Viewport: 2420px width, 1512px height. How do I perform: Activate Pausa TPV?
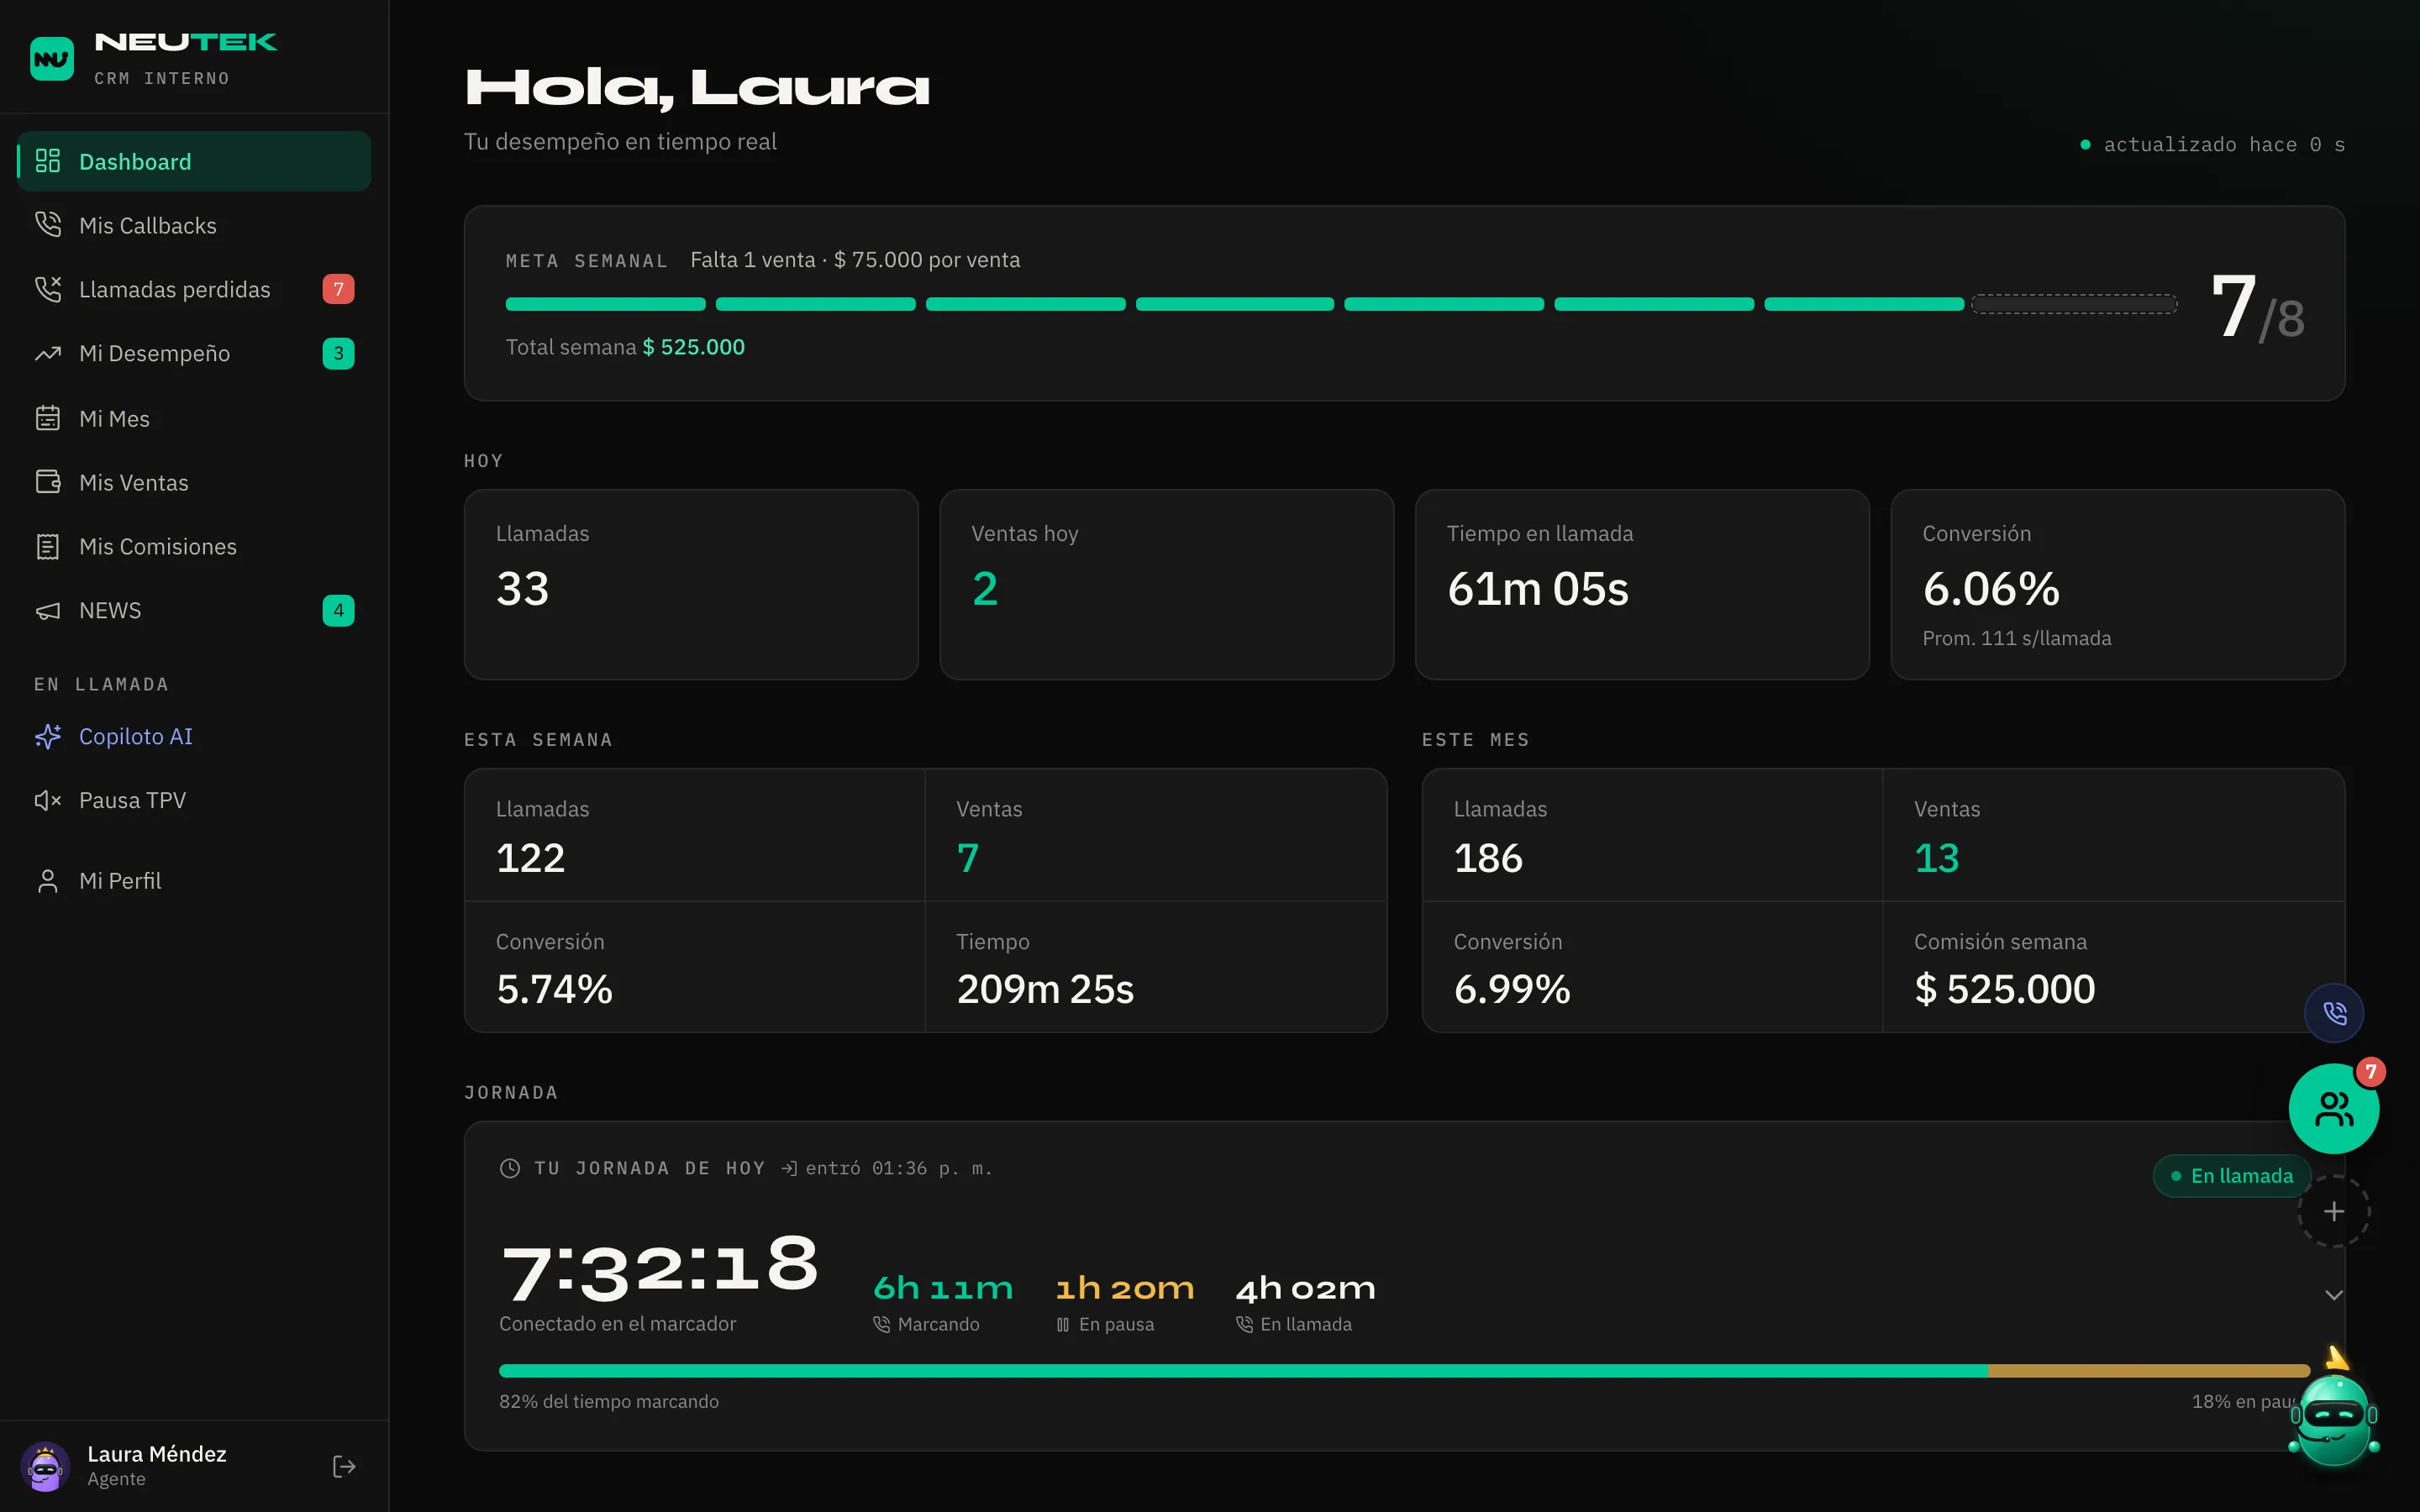[x=194, y=800]
